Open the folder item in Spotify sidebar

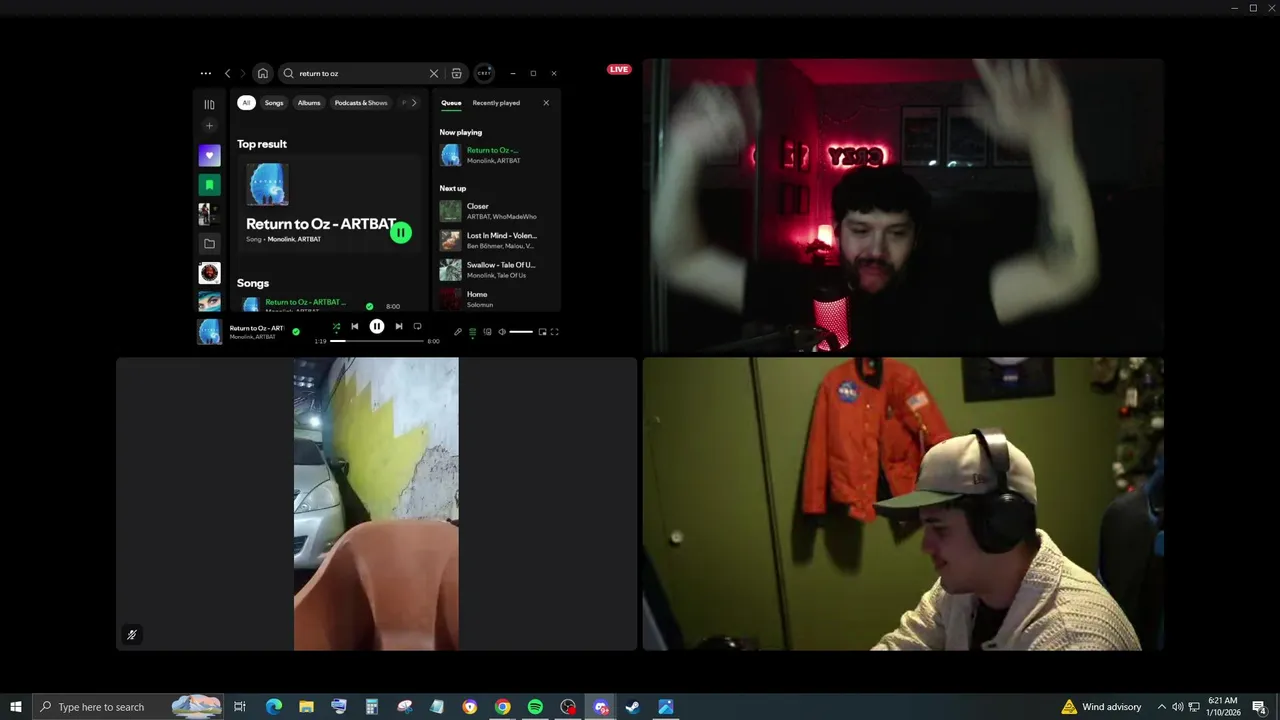[x=209, y=243]
